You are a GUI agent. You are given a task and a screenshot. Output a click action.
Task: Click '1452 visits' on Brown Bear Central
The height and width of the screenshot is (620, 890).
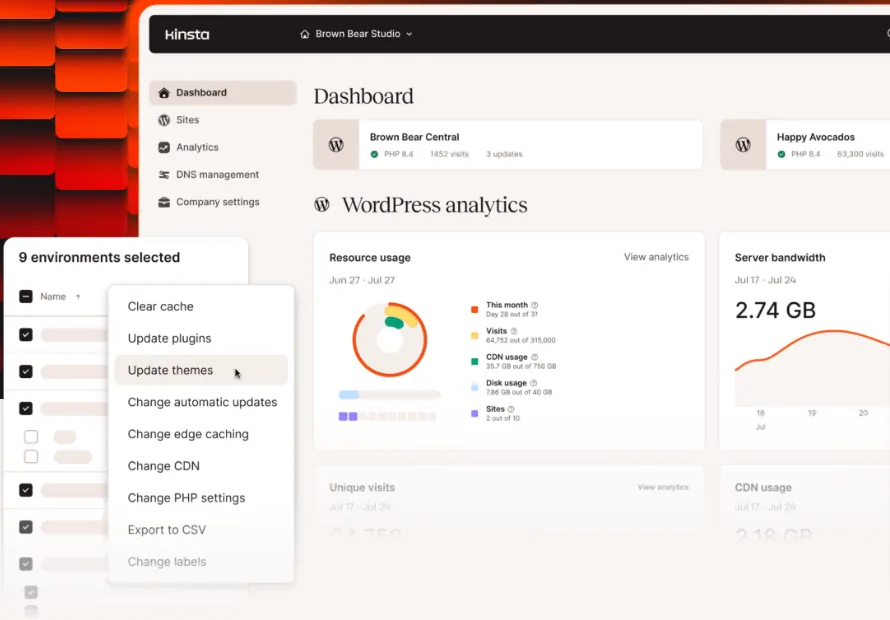[450, 154]
